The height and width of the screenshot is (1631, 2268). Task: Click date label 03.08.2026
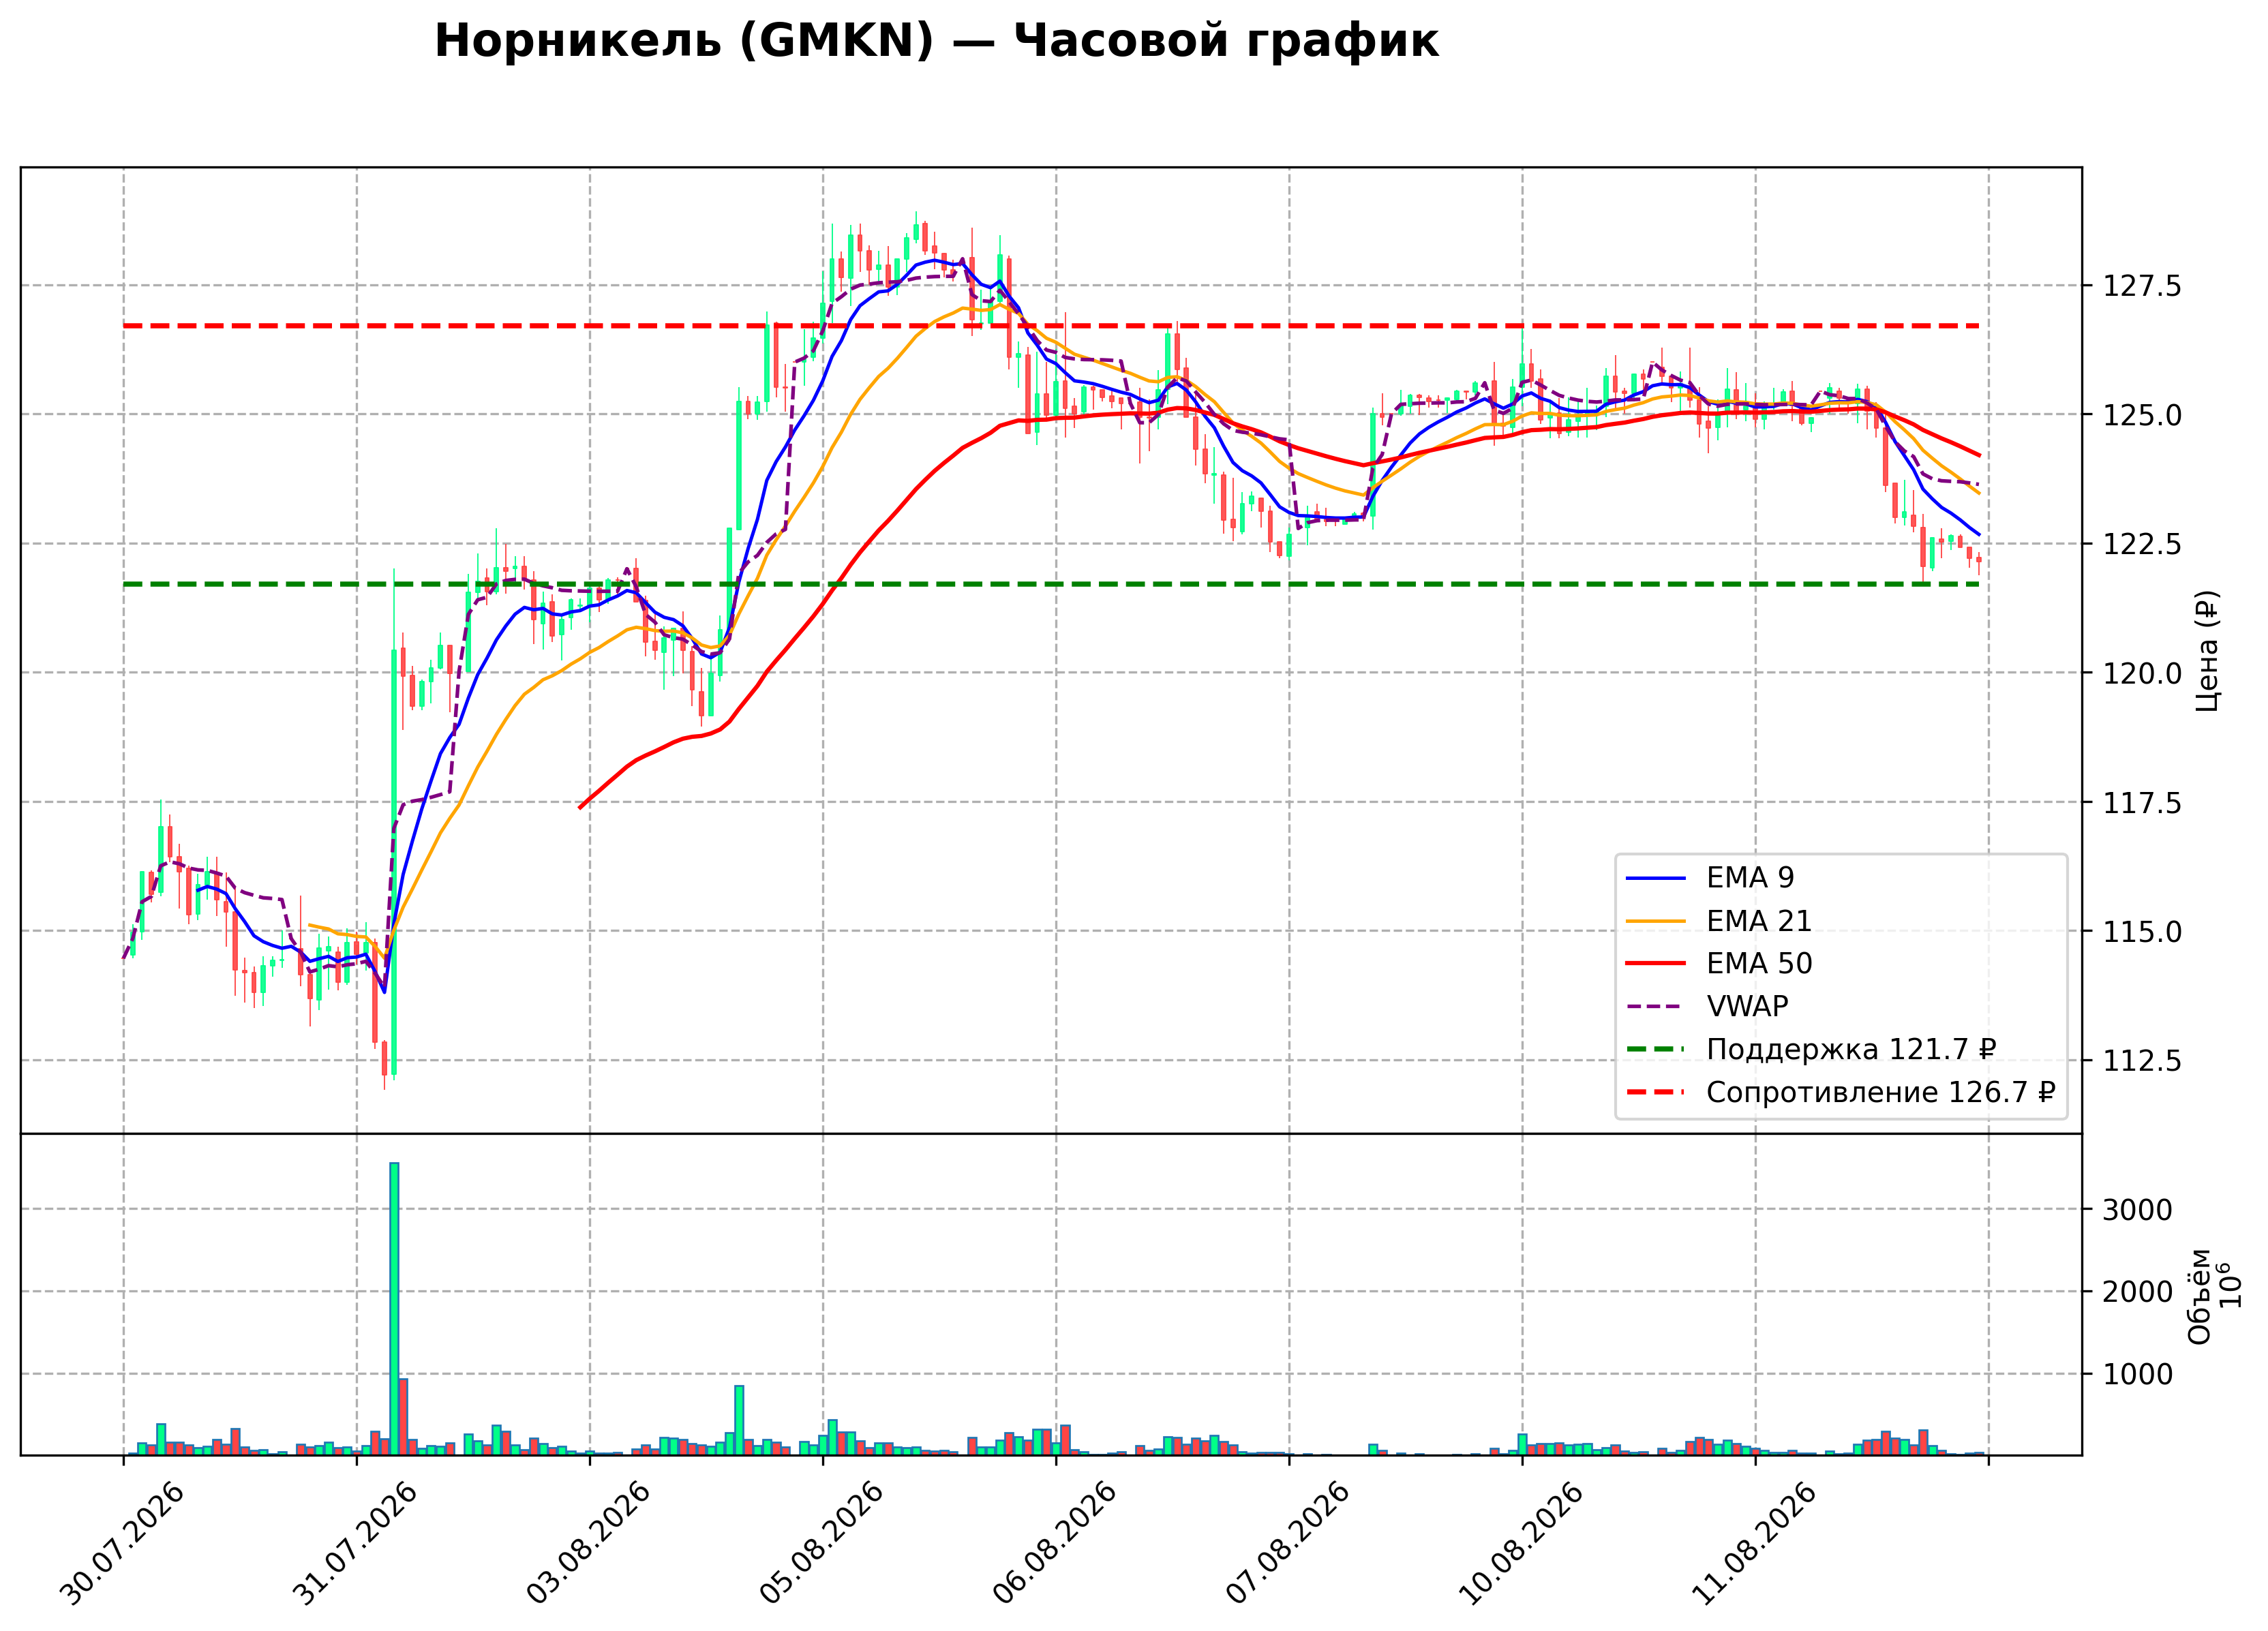[588, 1545]
